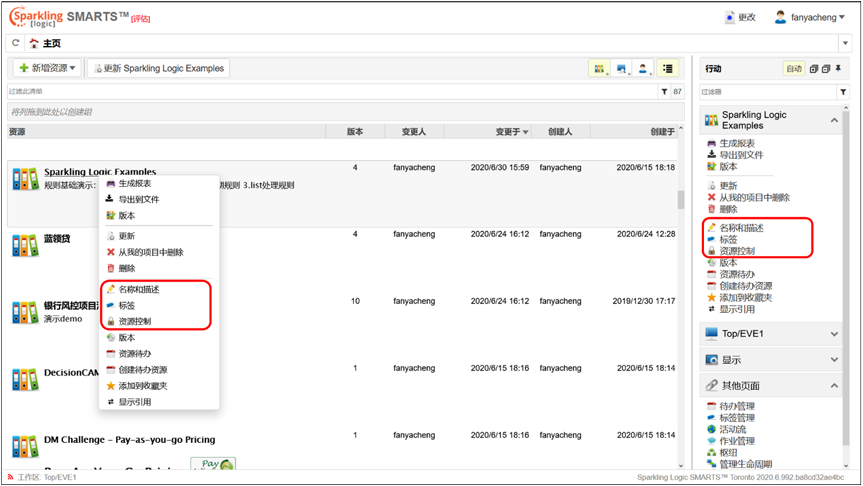This screenshot has width=863, height=486.
Task: Click 更新 Sparkling Logic Examples button
Action: (158, 68)
